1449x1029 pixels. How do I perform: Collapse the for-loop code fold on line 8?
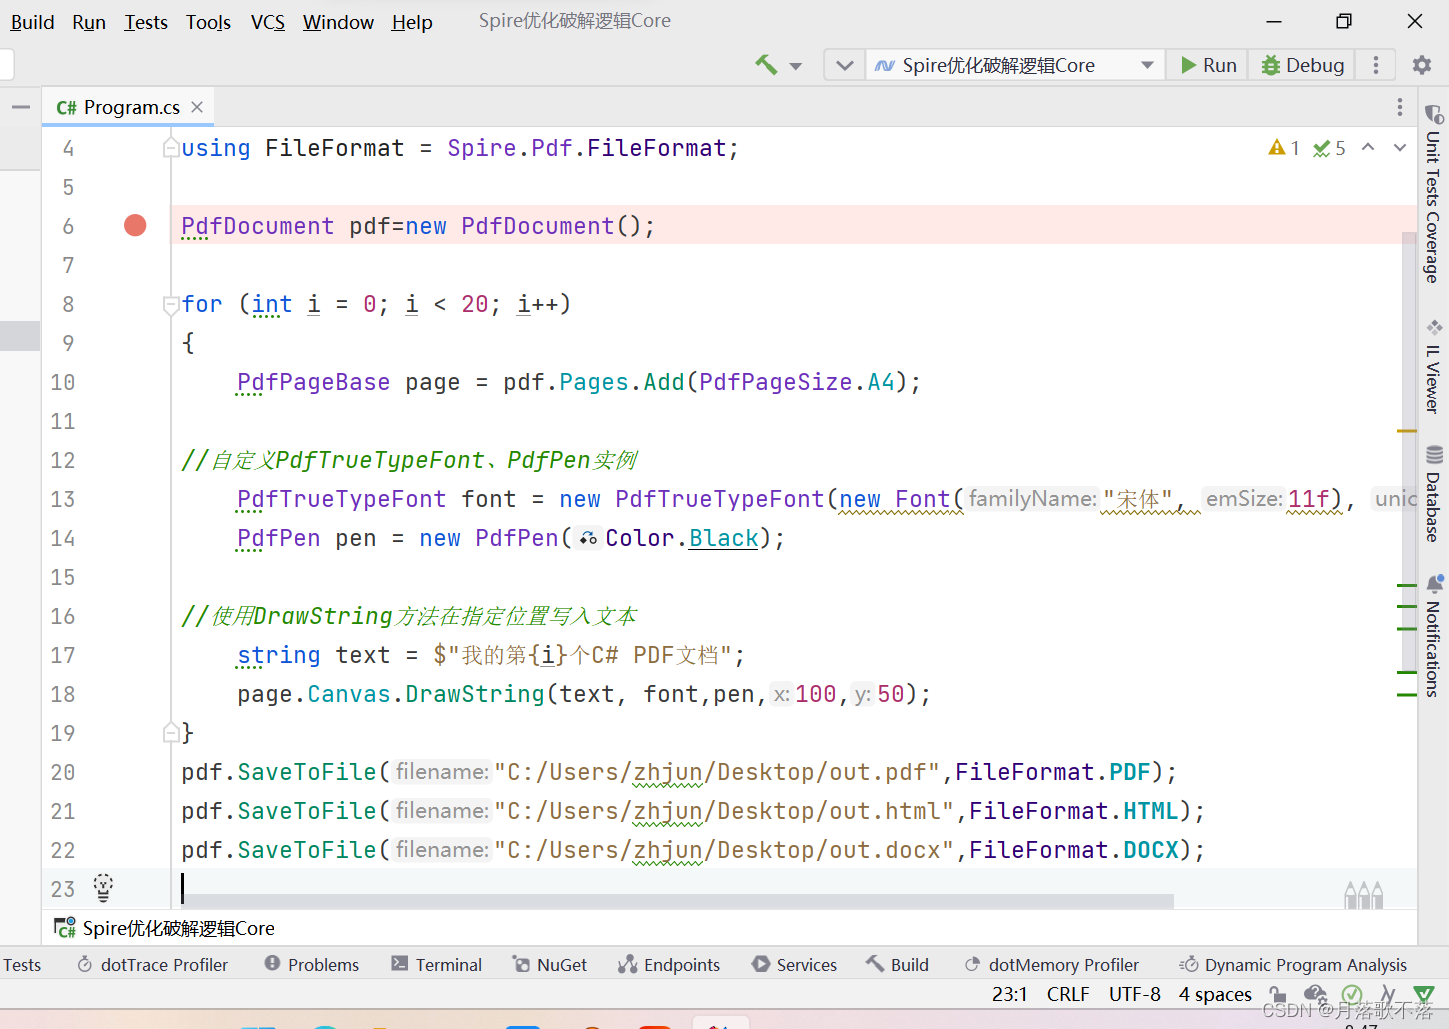click(x=170, y=303)
